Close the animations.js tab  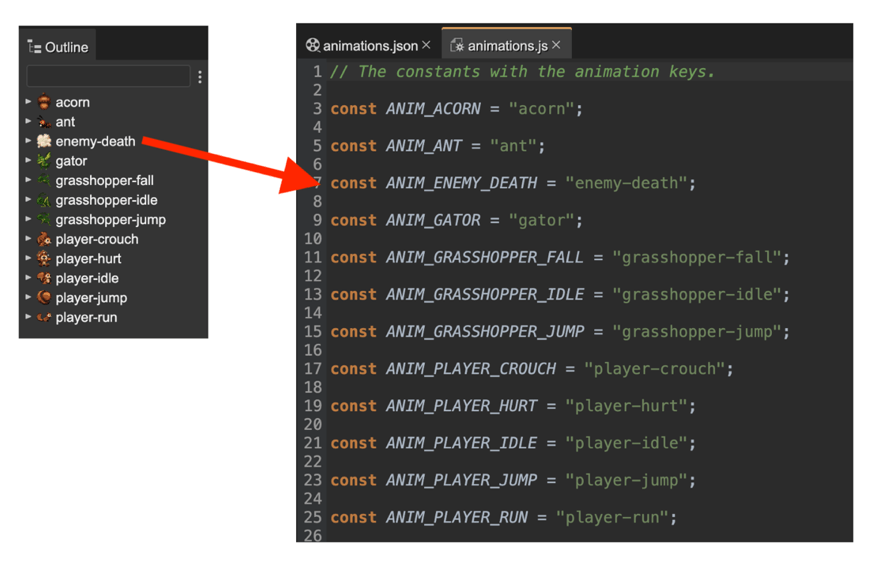click(x=556, y=45)
